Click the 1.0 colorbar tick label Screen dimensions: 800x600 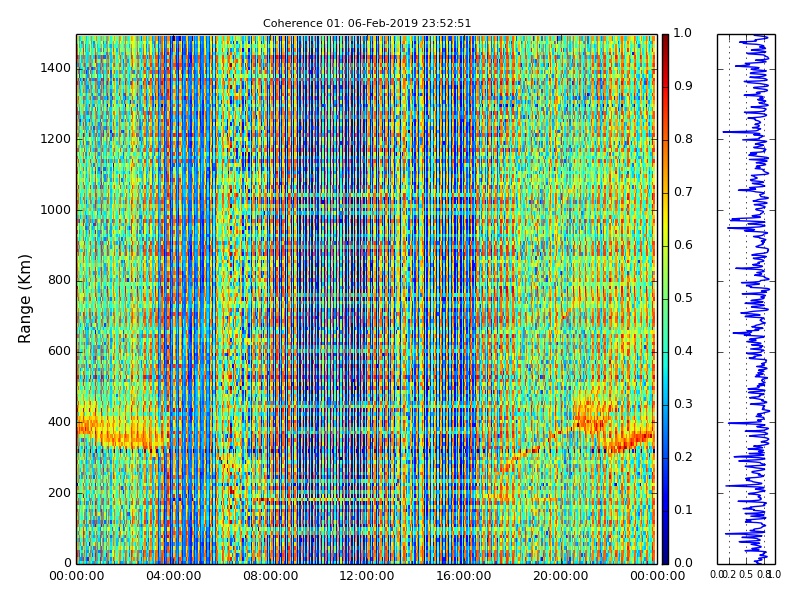[x=683, y=33]
